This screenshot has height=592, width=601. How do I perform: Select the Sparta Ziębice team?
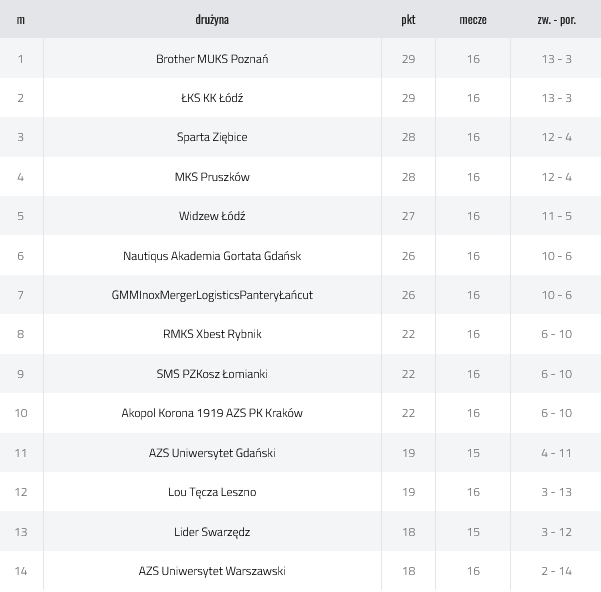[x=212, y=137]
